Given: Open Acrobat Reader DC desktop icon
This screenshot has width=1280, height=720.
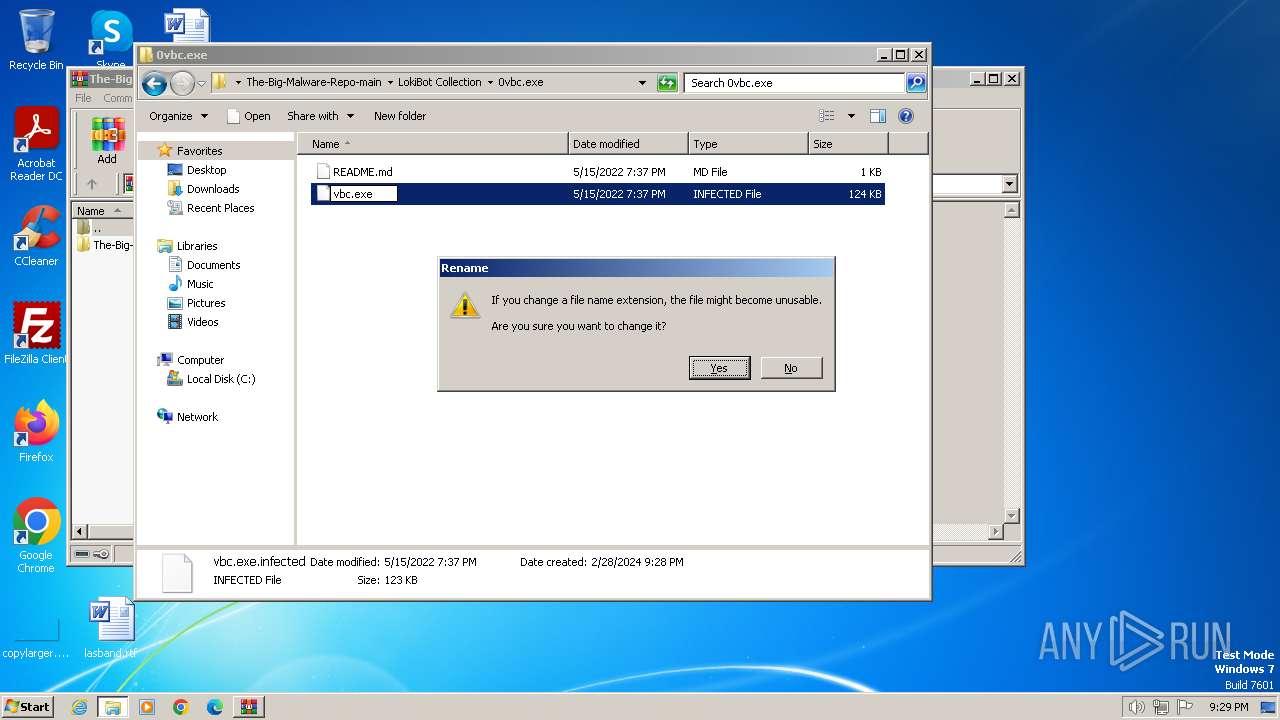Looking at the screenshot, I should tap(36, 145).
